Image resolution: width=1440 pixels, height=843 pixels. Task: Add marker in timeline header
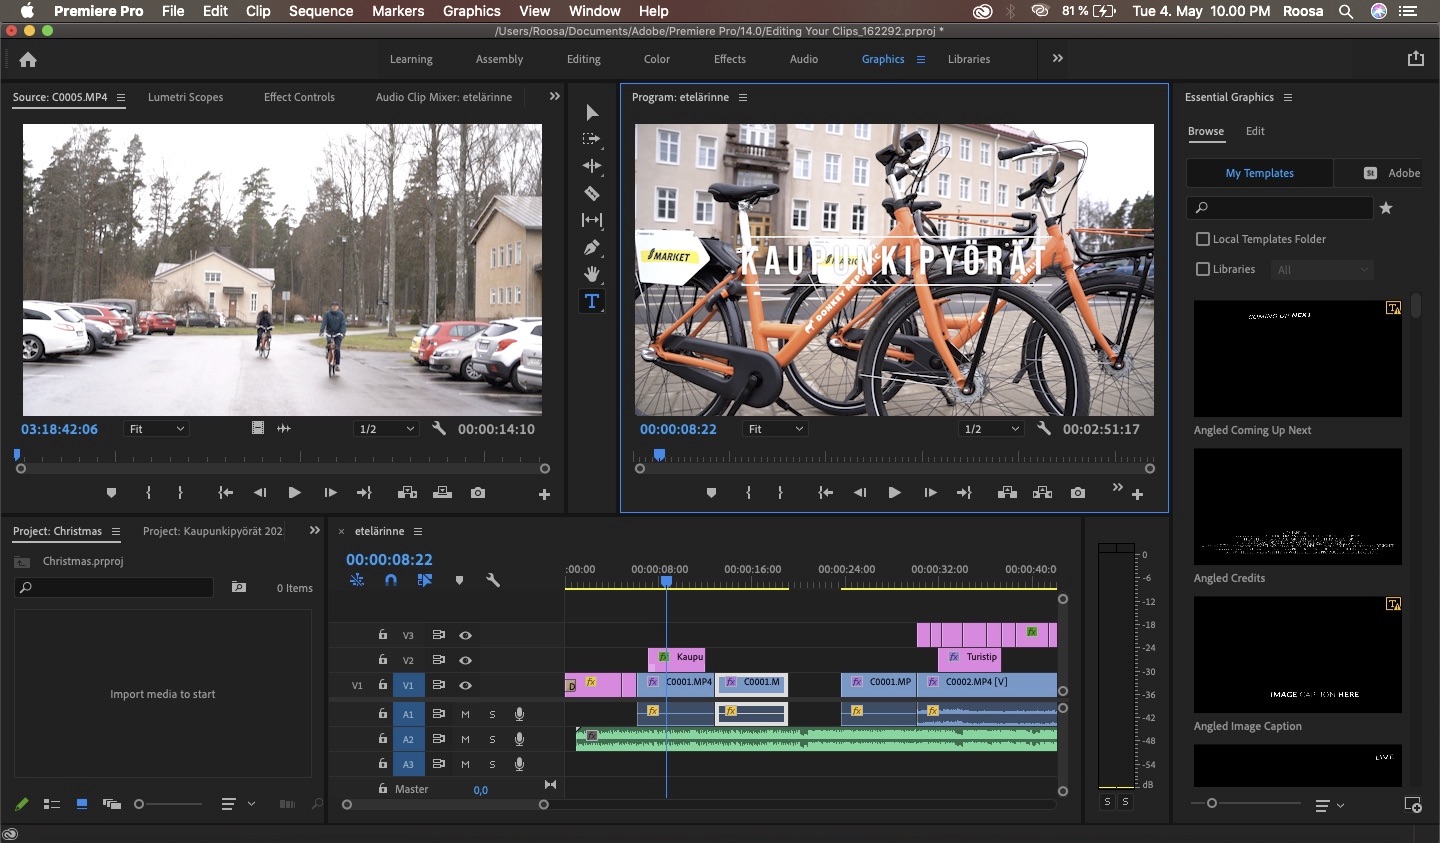pos(459,580)
